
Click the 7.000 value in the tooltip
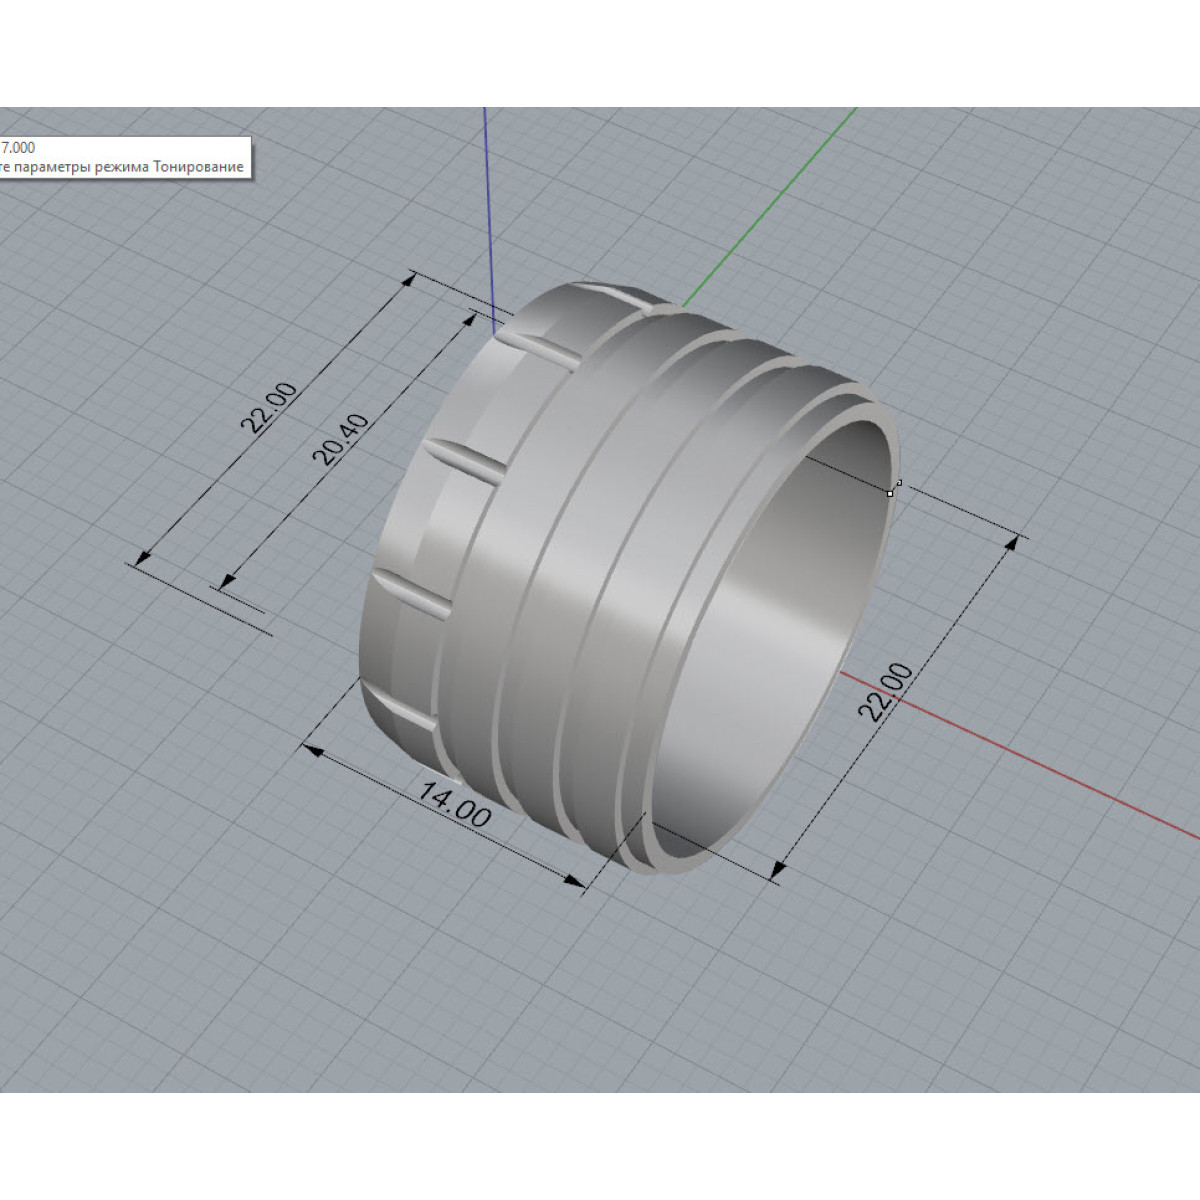point(18,148)
